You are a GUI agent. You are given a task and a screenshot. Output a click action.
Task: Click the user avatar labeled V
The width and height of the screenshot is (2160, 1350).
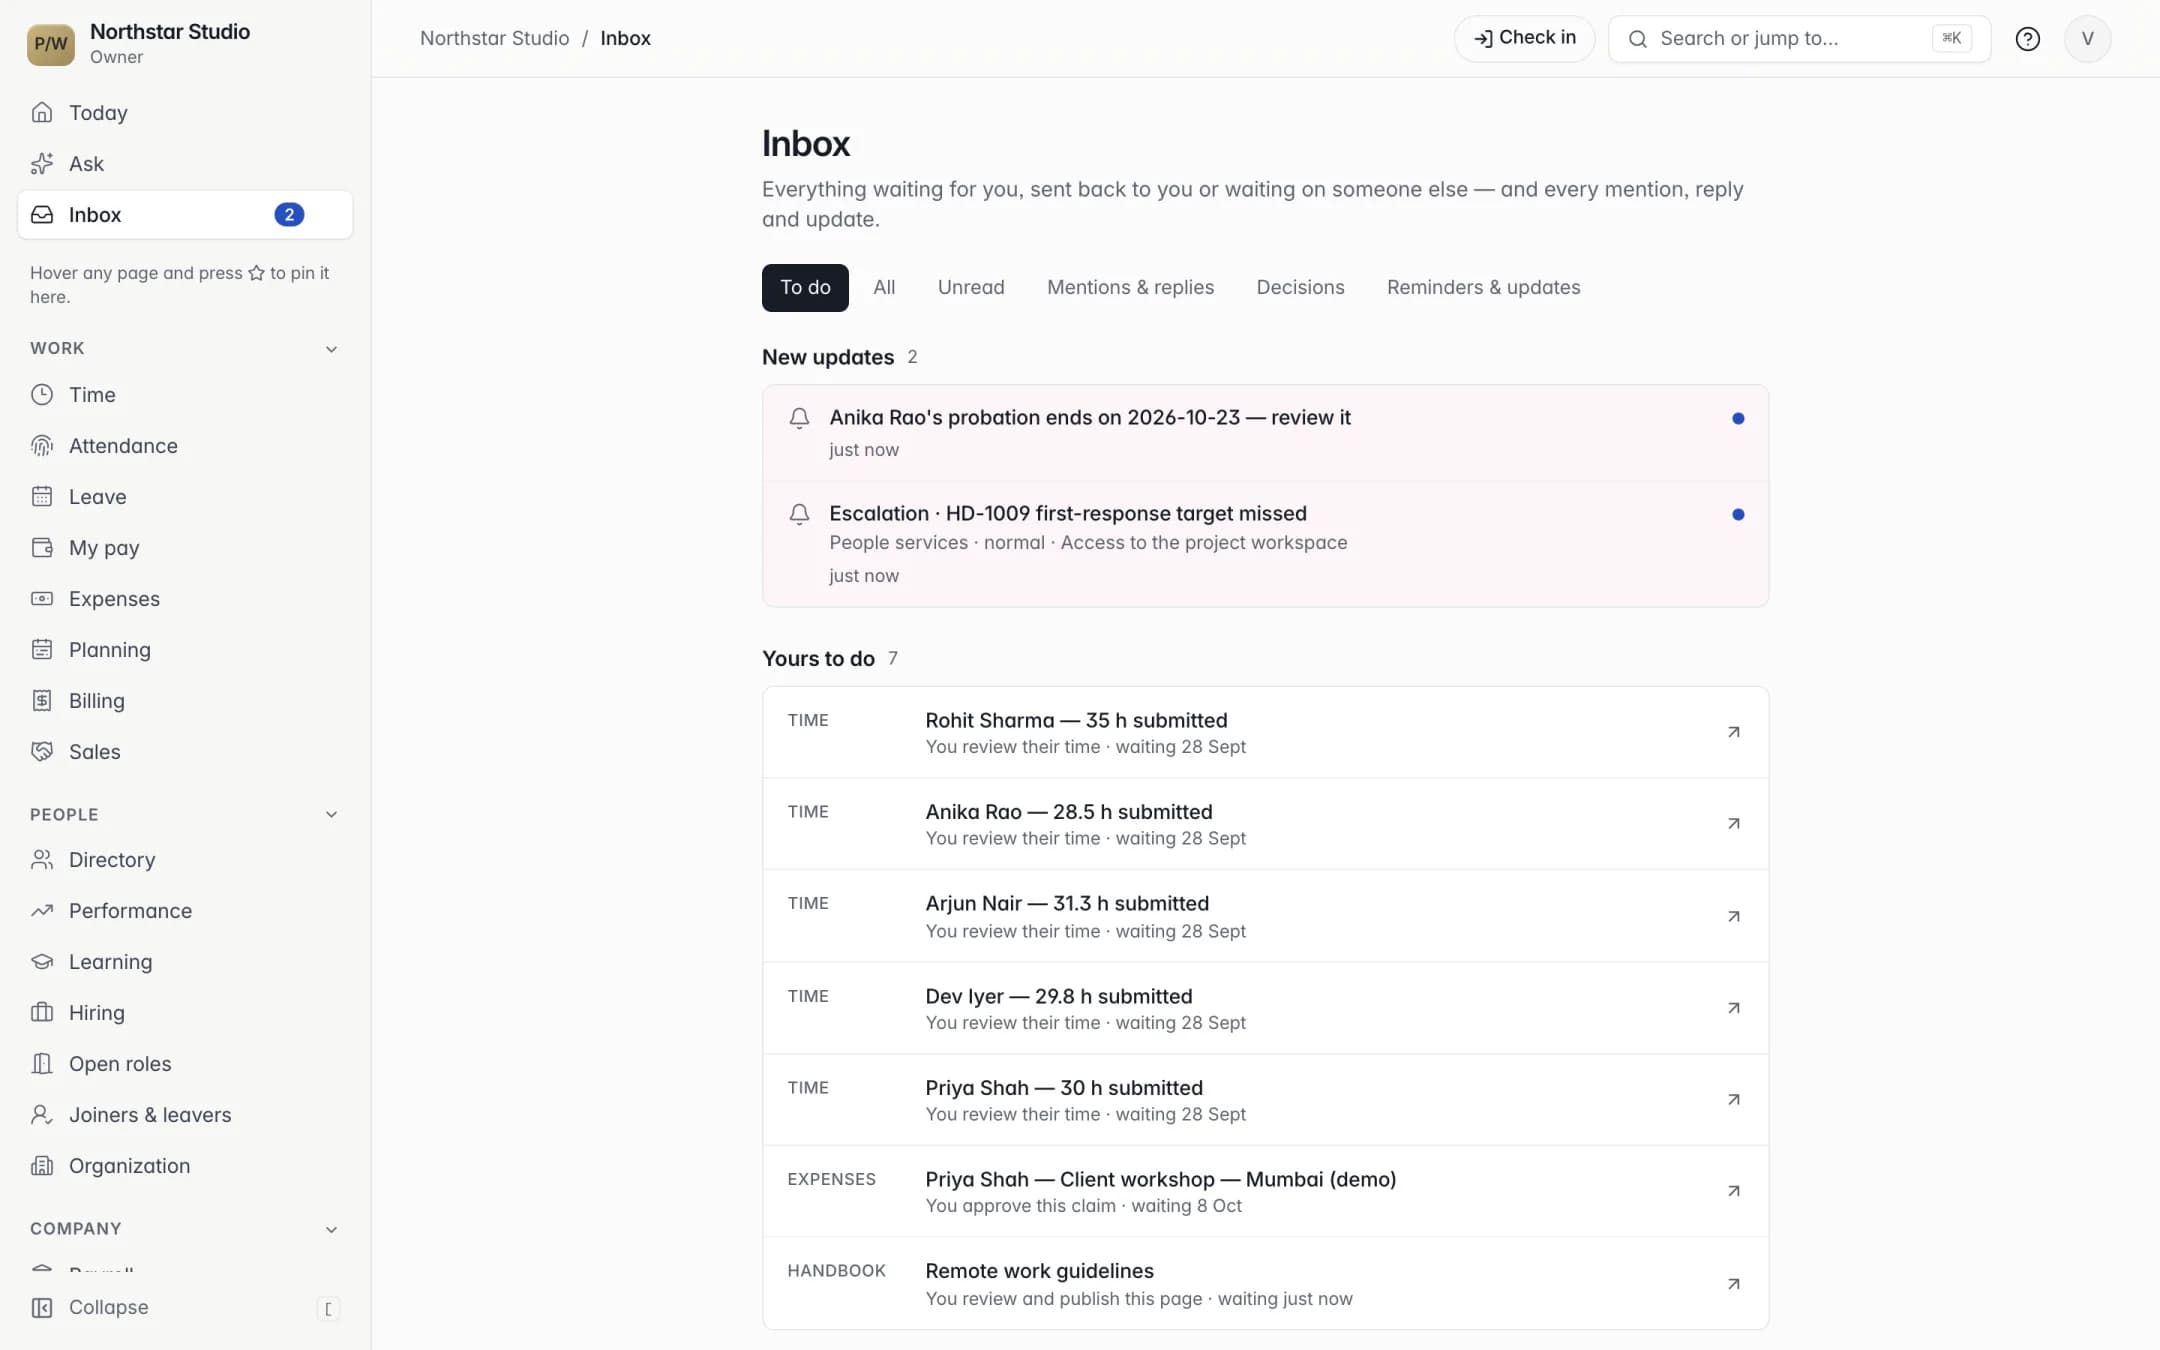coord(2087,39)
